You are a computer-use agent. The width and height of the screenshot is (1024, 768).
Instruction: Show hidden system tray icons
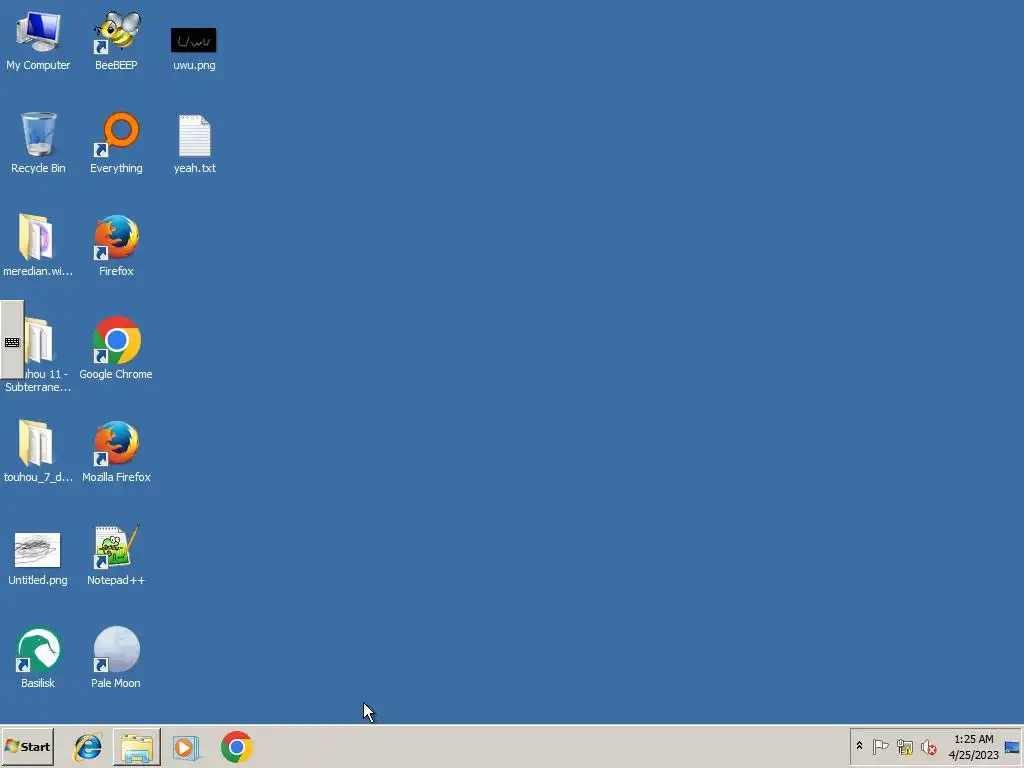[x=859, y=746]
